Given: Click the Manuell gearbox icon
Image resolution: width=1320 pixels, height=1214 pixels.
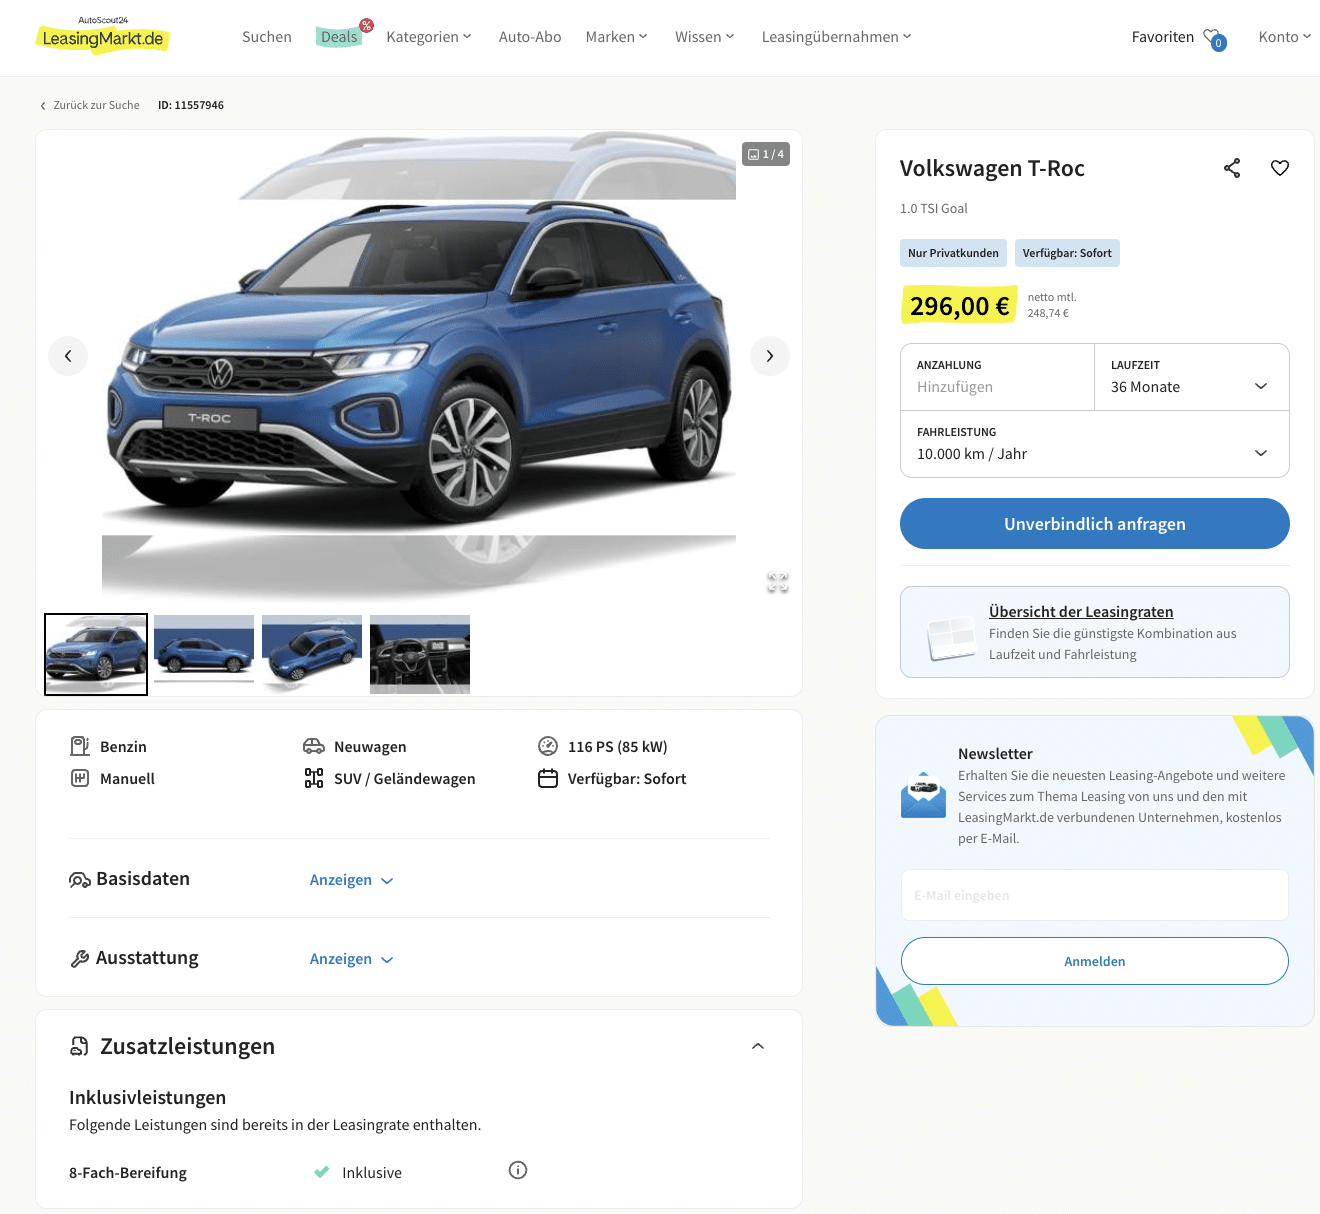Looking at the screenshot, I should (x=80, y=778).
